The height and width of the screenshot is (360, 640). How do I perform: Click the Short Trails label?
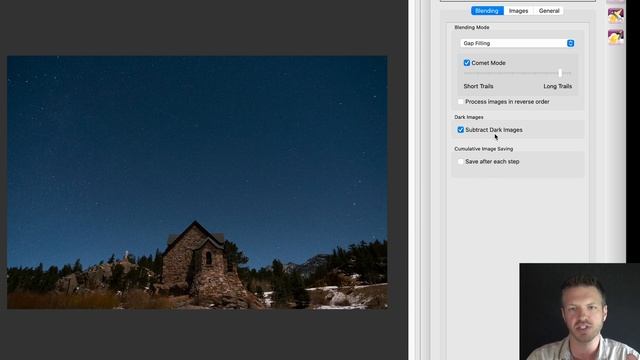[478, 86]
